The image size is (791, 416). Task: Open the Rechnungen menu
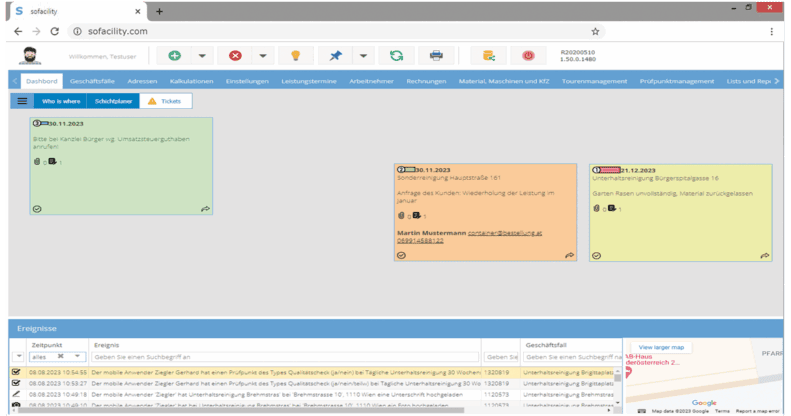[426, 81]
